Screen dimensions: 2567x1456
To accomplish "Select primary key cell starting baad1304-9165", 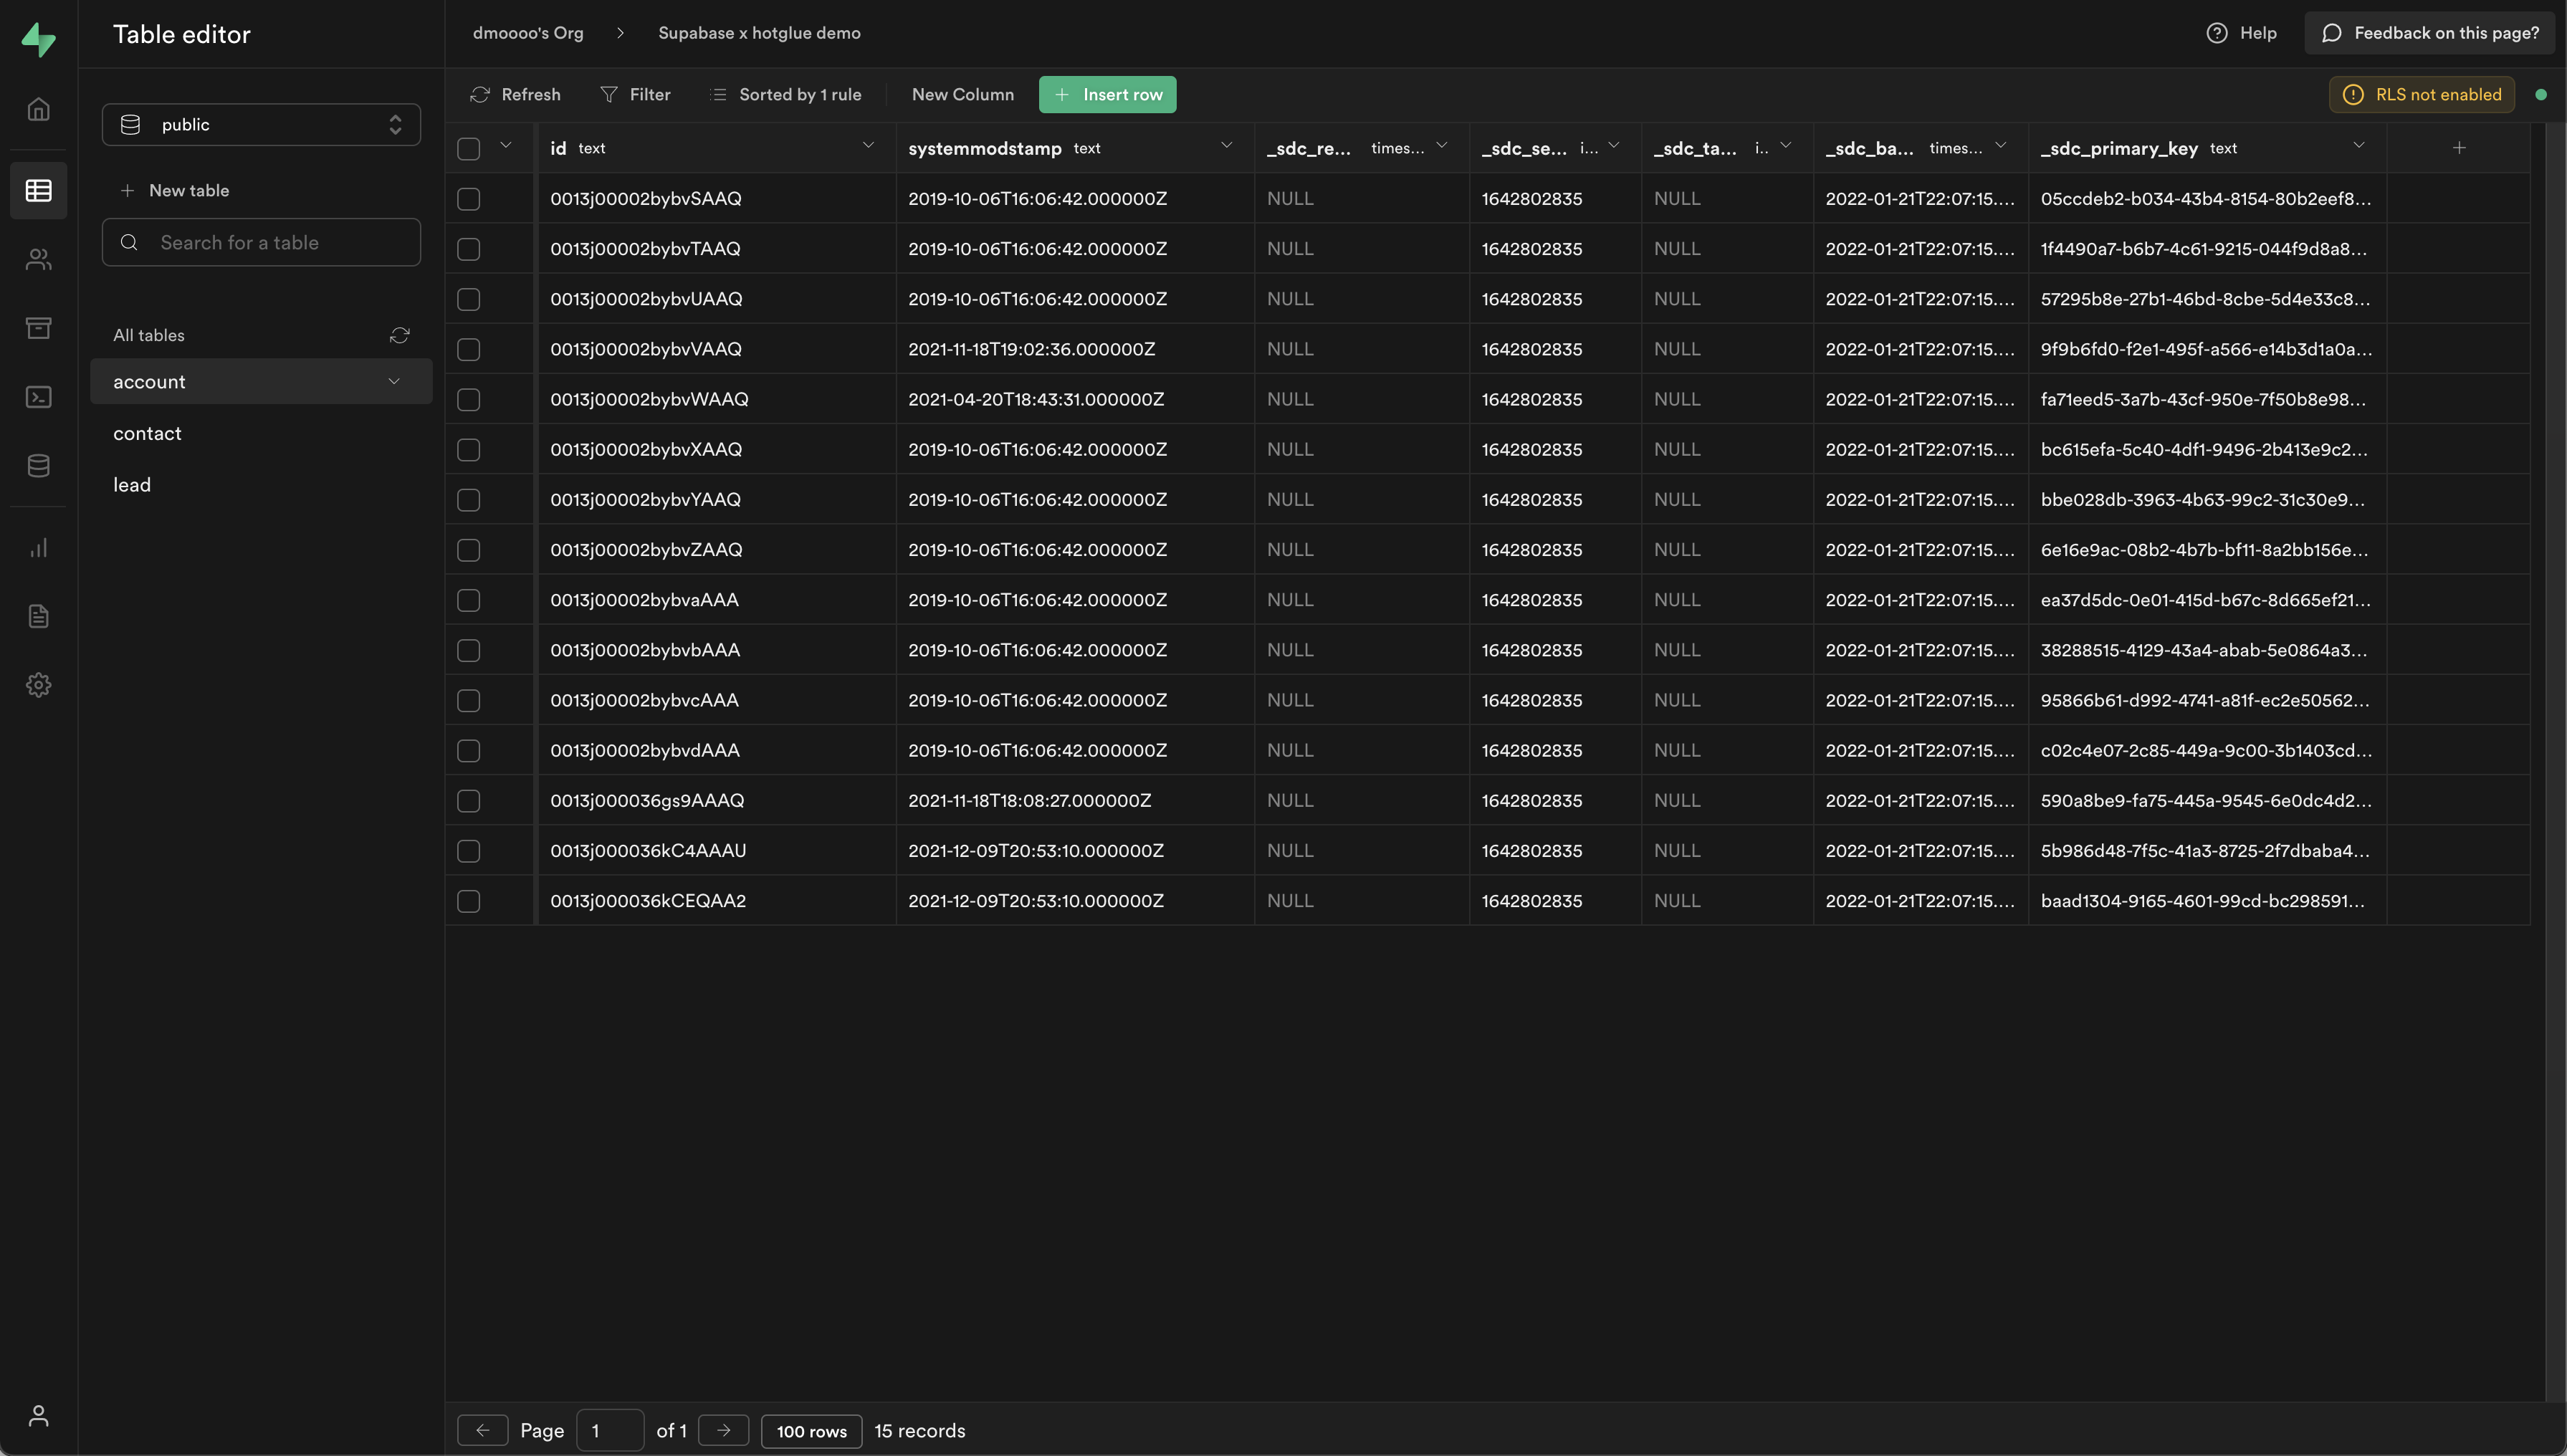I will click(x=2207, y=900).
